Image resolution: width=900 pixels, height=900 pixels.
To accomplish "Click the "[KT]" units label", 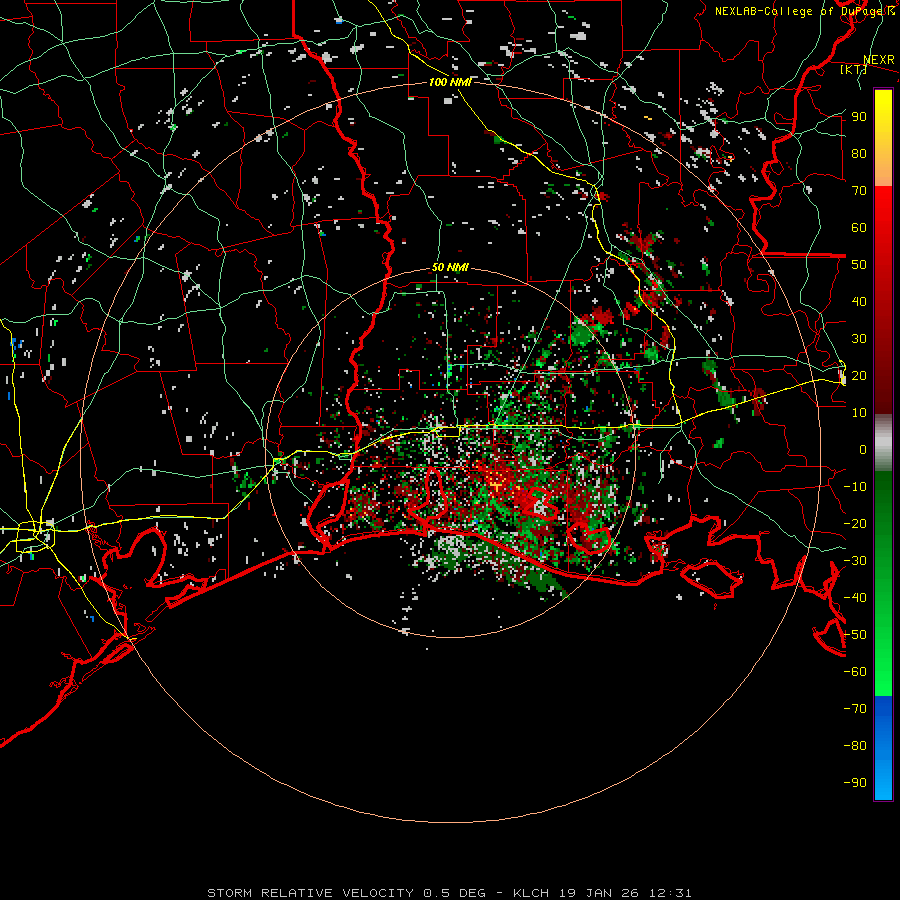I will 854,70.
